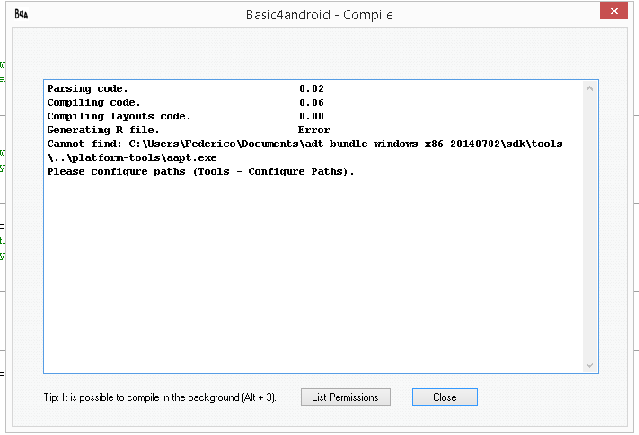Click the 'Generating R file.' log line

click(103, 130)
